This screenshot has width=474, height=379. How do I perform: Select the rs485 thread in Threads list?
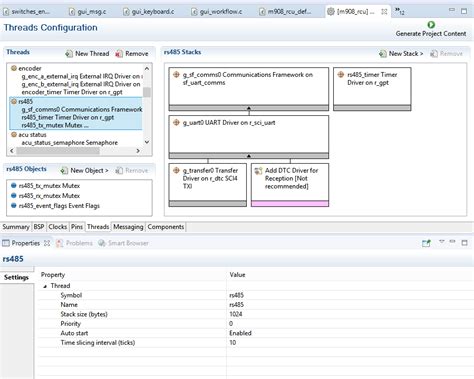coord(26,101)
